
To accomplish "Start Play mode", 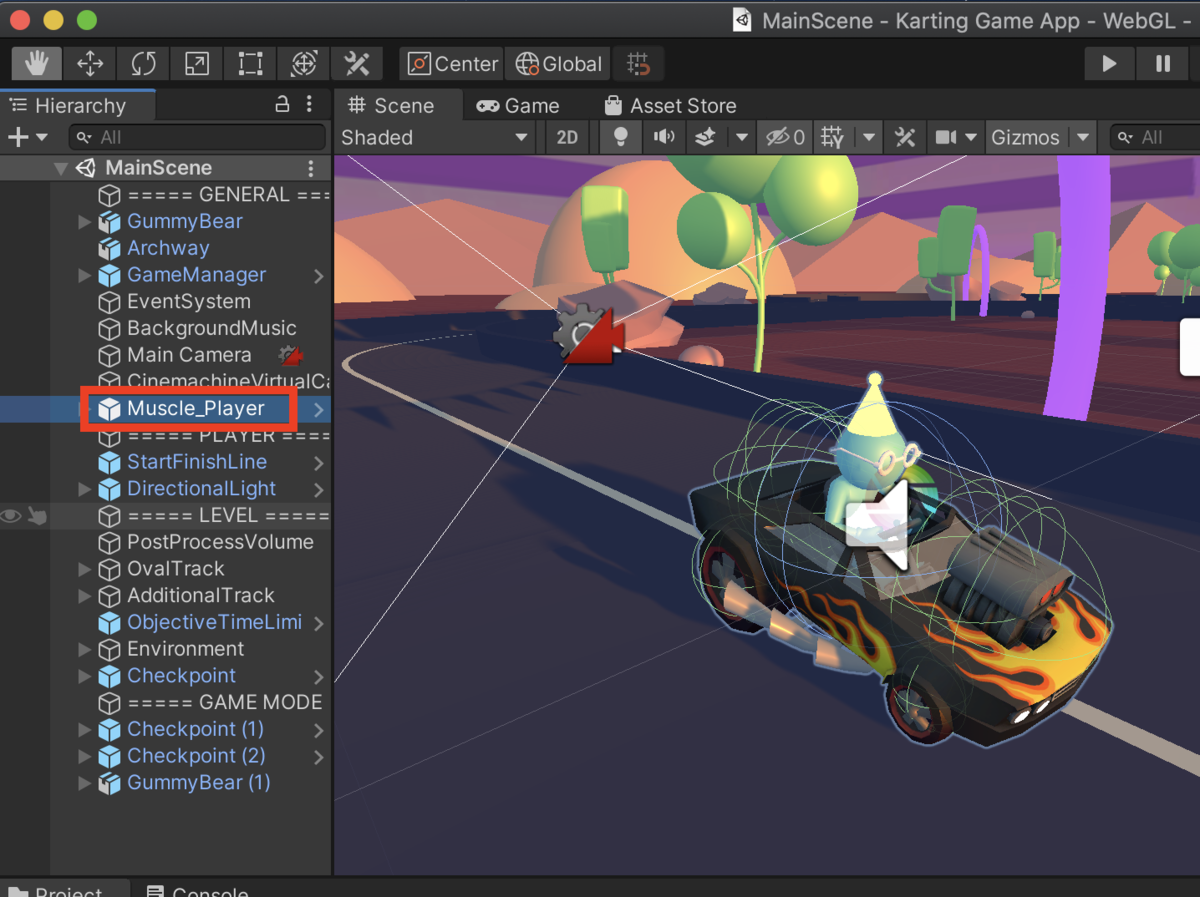I will point(1109,64).
